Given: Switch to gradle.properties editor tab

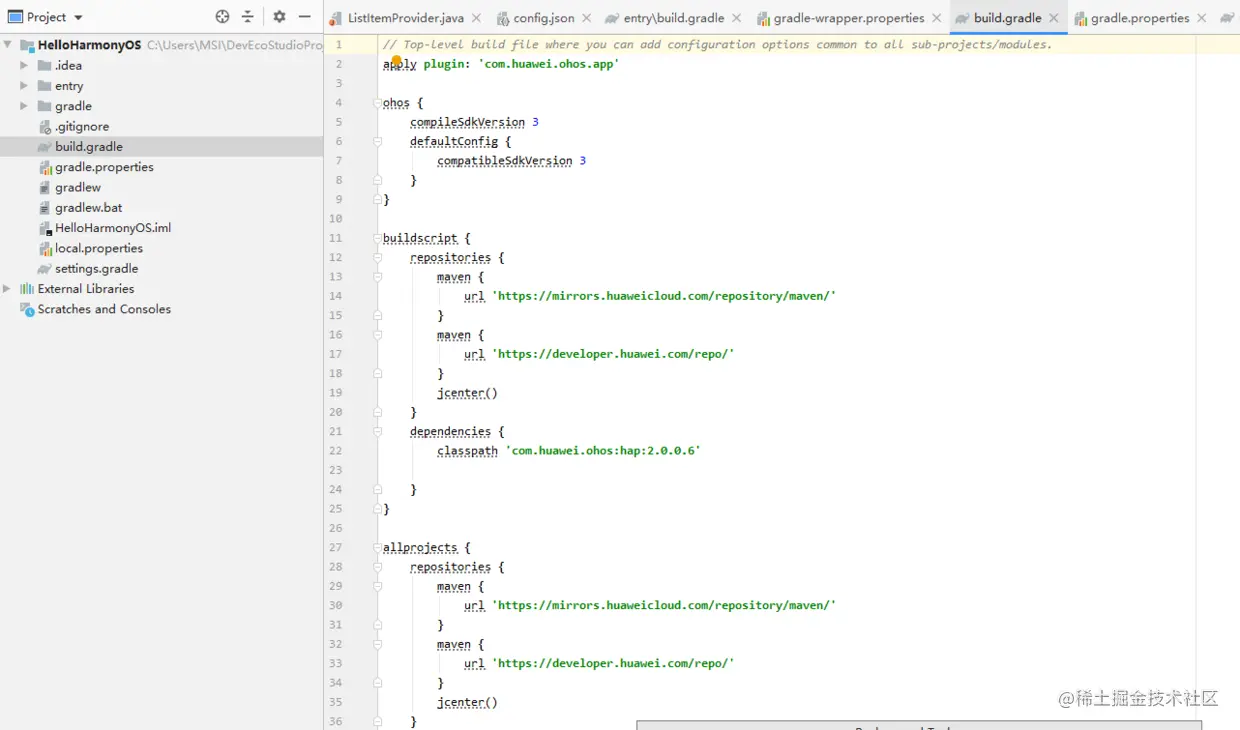Looking at the screenshot, I should point(1140,18).
